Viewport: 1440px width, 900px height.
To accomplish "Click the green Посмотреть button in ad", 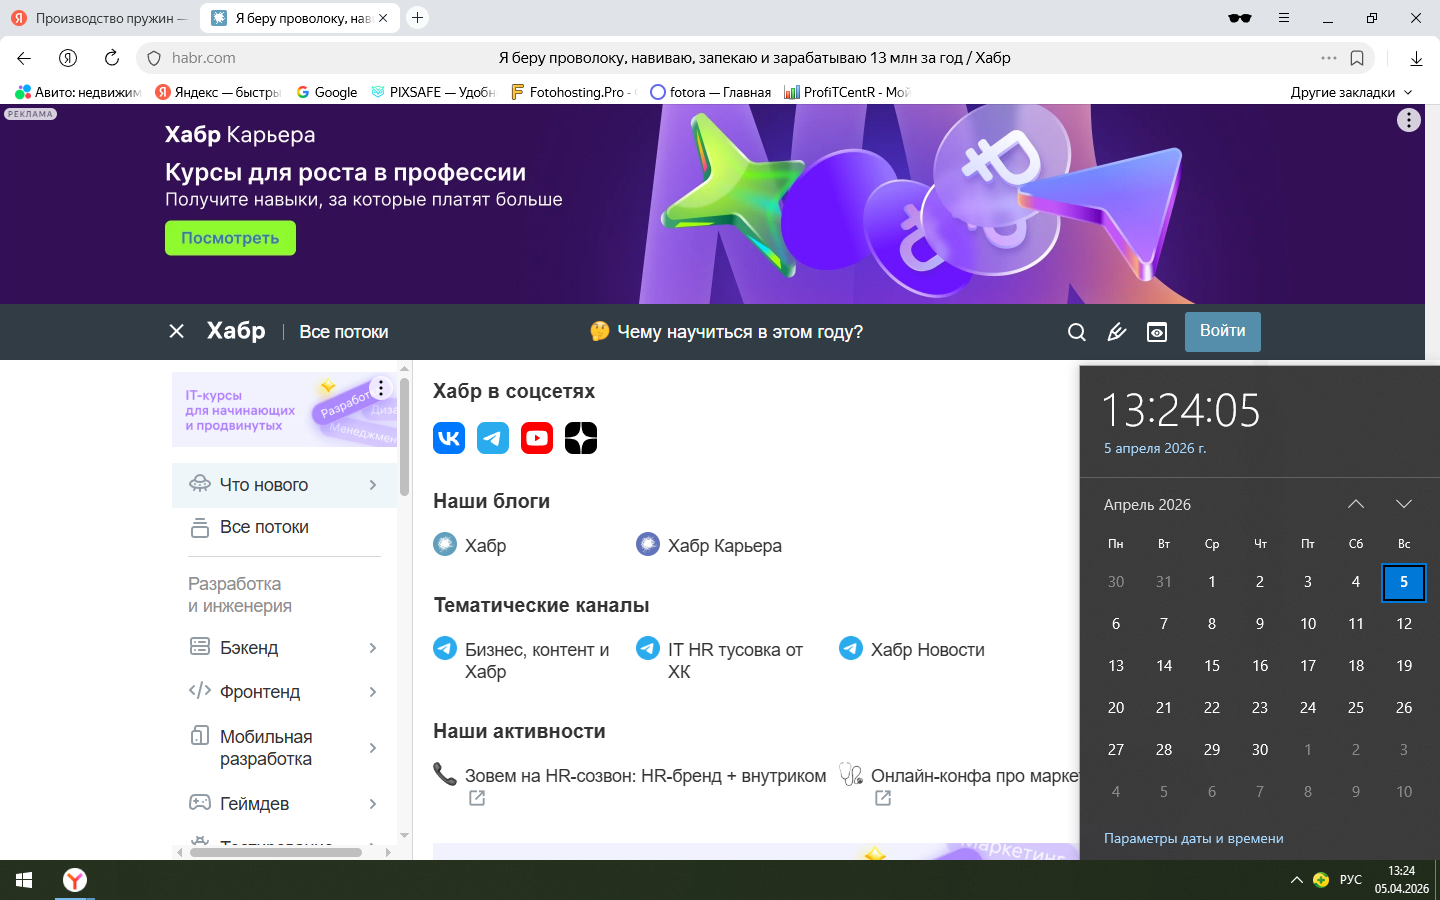I will coord(230,238).
